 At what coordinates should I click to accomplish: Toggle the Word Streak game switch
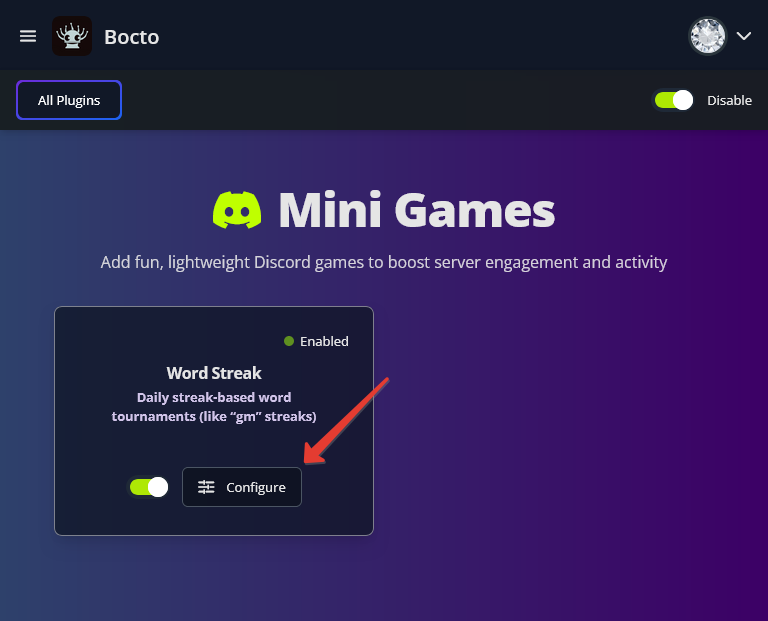click(149, 487)
